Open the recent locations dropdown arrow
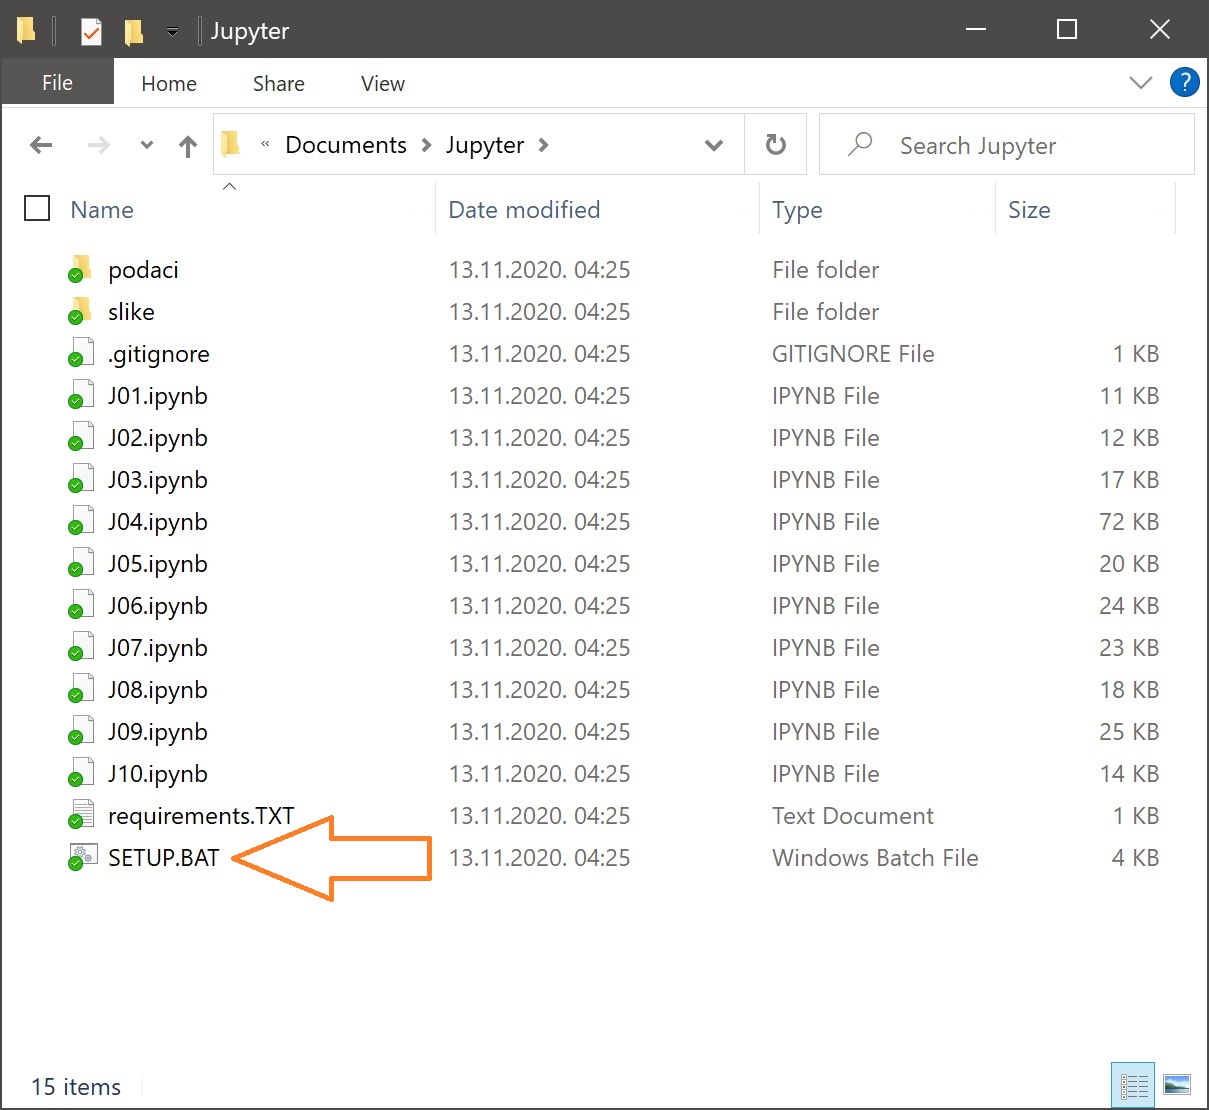This screenshot has height=1110, width=1210. point(147,145)
